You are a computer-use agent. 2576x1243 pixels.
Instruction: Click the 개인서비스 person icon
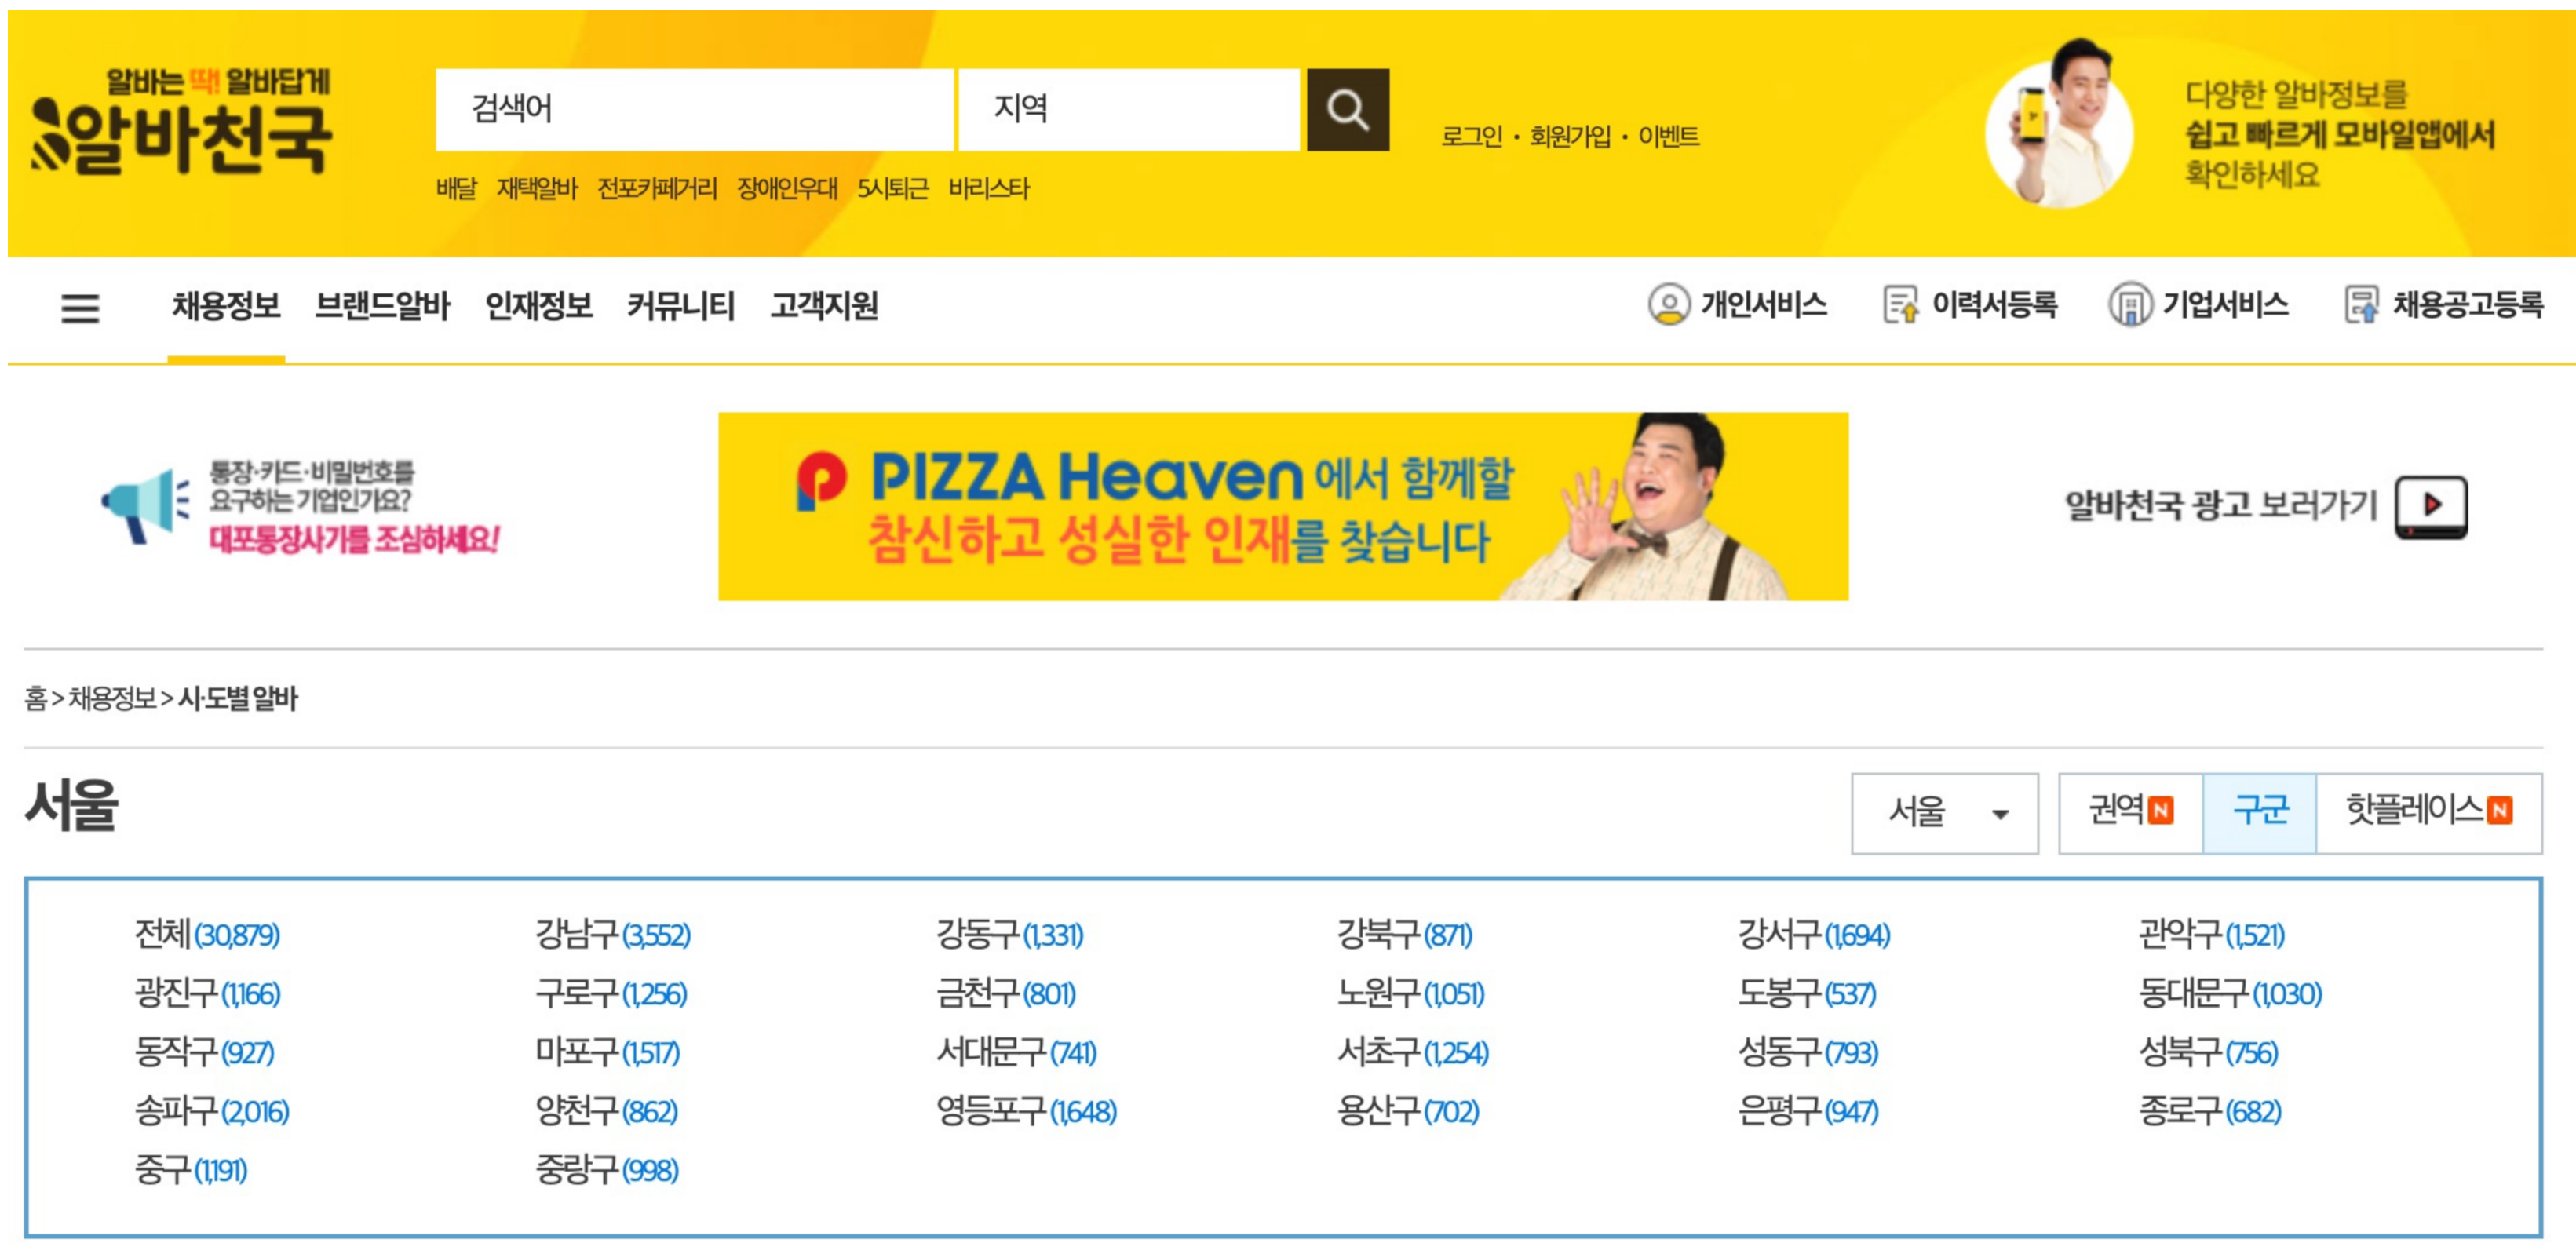[1668, 305]
